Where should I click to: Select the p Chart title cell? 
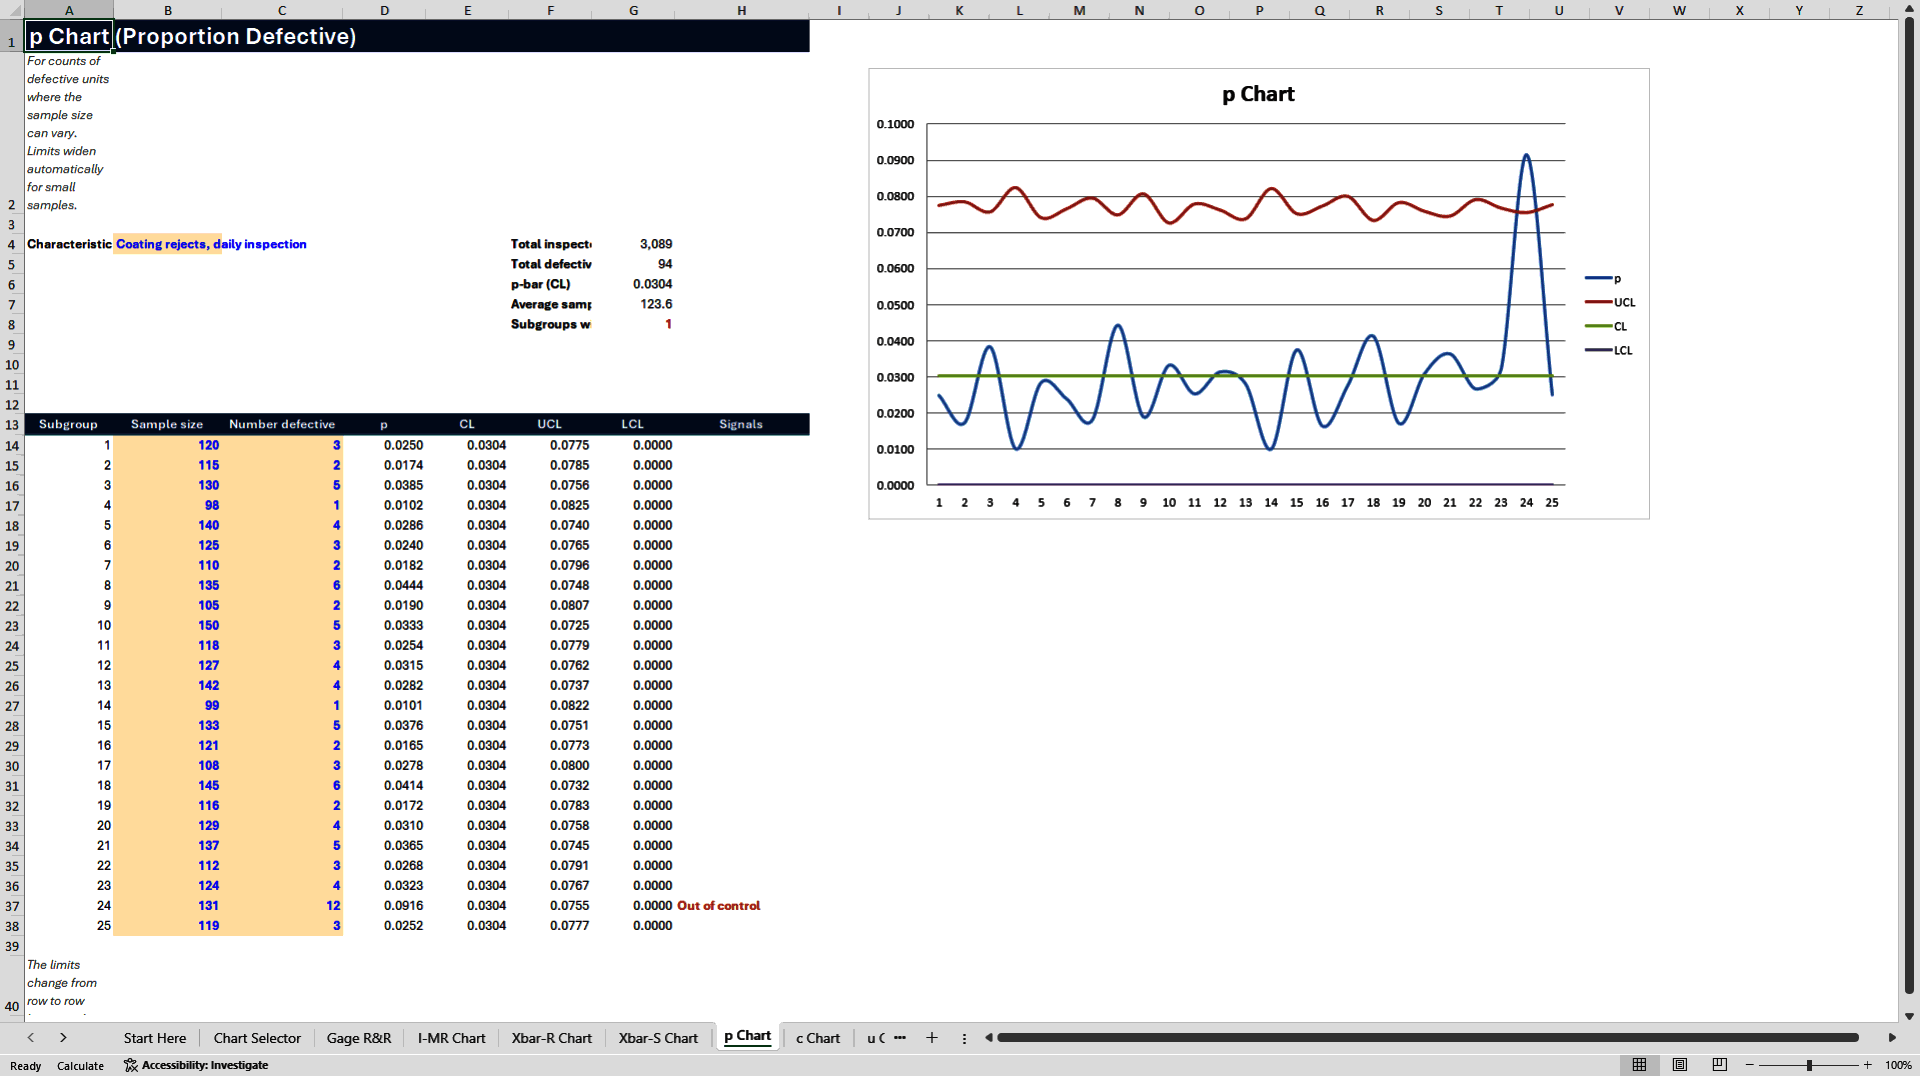(68, 36)
